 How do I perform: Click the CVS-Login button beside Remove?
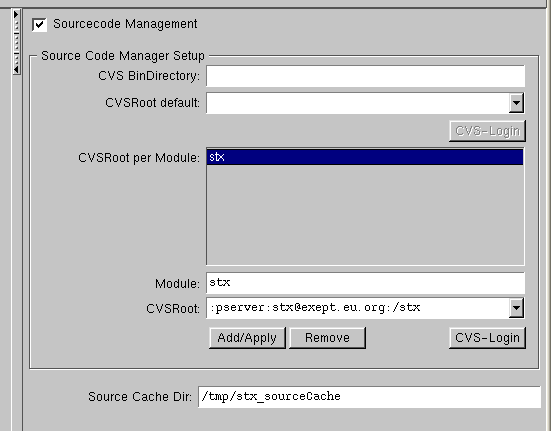487,338
